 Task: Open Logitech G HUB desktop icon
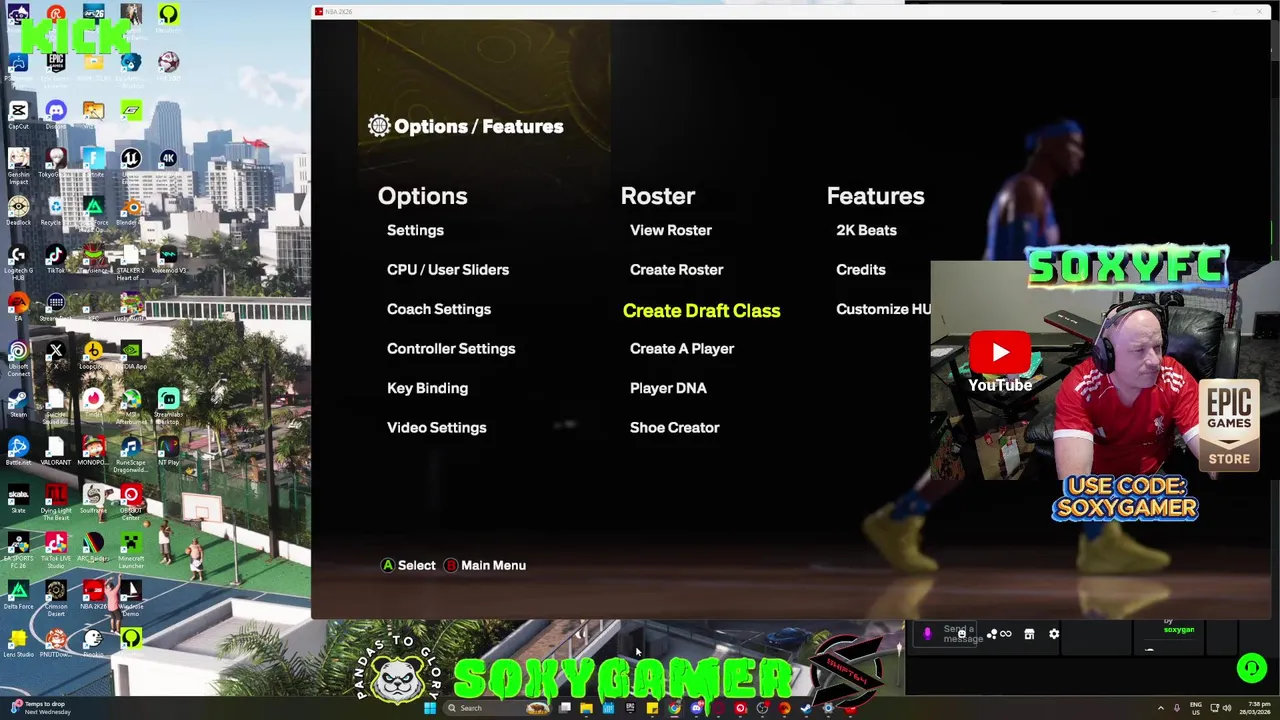pyautogui.click(x=18, y=262)
